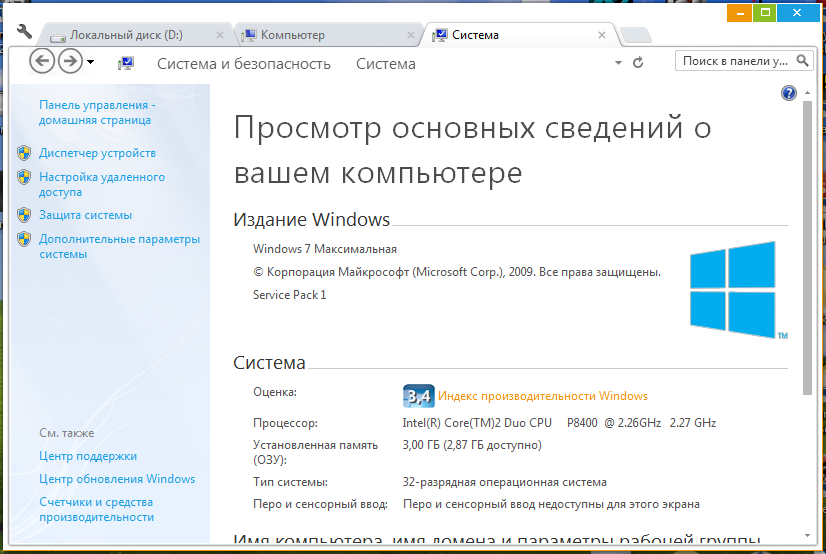Screen dimensions: 826x554
Task: Open Дополнительные параметры системы link
Action: coord(120,246)
